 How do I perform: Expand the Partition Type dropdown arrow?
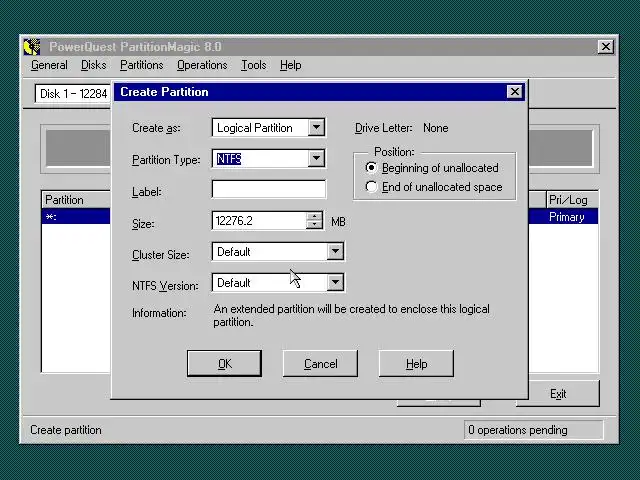point(316,158)
